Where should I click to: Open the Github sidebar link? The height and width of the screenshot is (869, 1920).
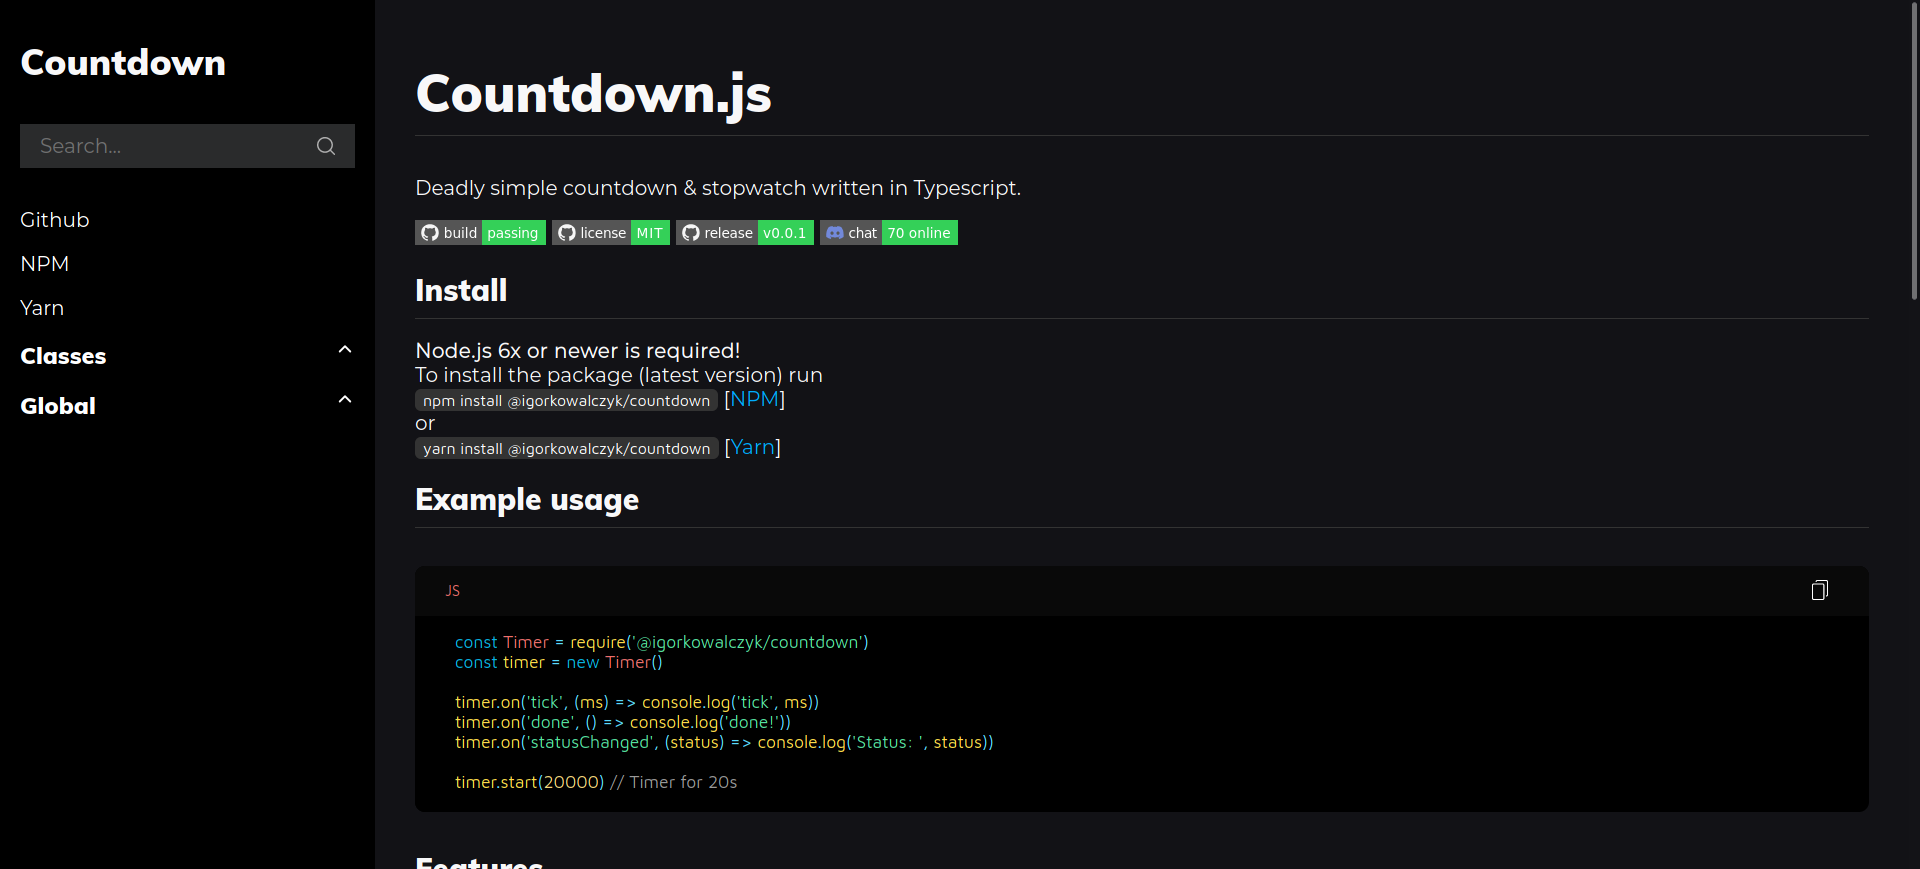55,220
